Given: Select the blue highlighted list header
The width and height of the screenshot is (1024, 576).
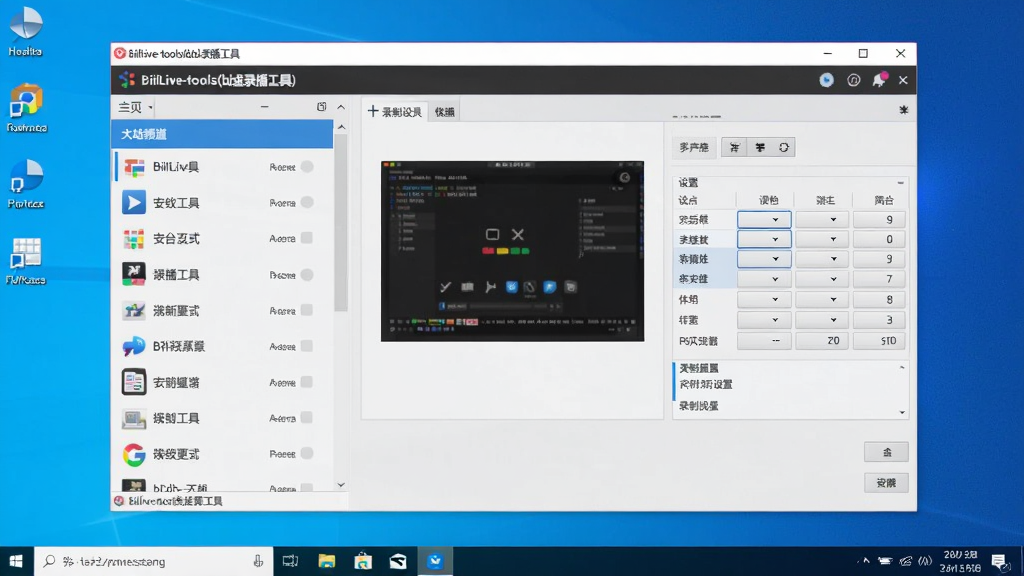Looking at the screenshot, I should [222, 134].
